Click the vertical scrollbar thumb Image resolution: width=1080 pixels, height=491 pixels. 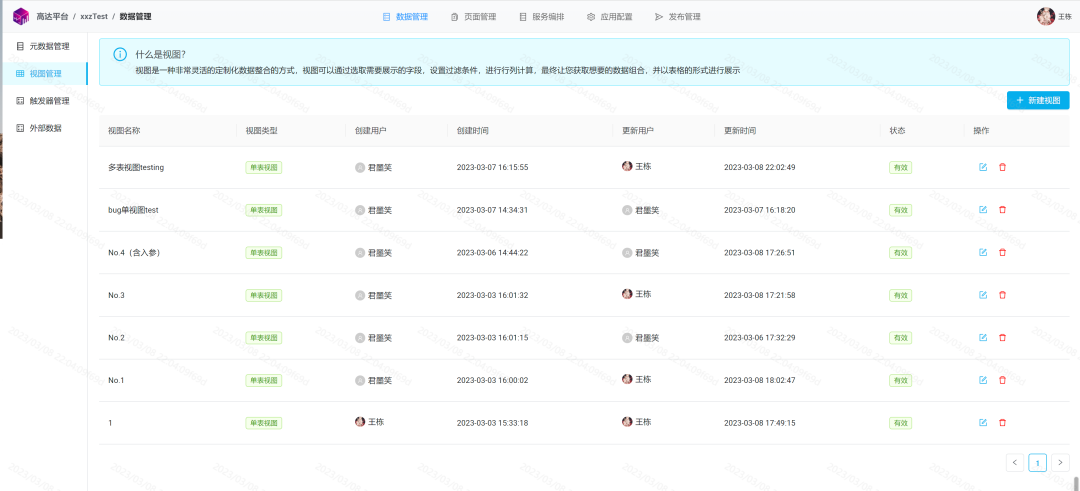click(x=1076, y=483)
